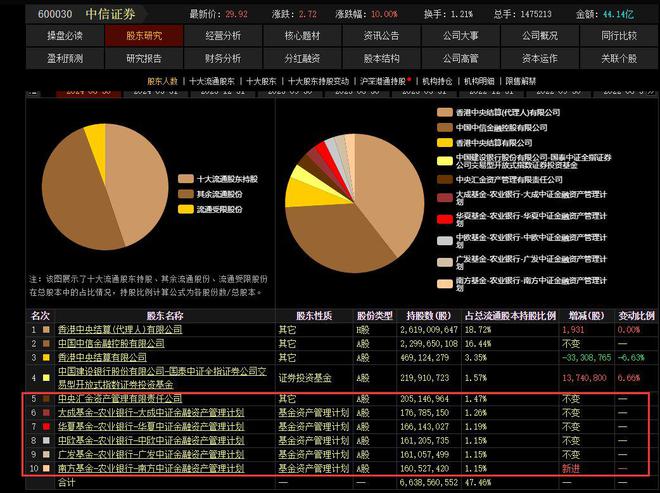Click legend swatch for 南方基金 plan
This screenshot has height=493, width=660.
444,284
